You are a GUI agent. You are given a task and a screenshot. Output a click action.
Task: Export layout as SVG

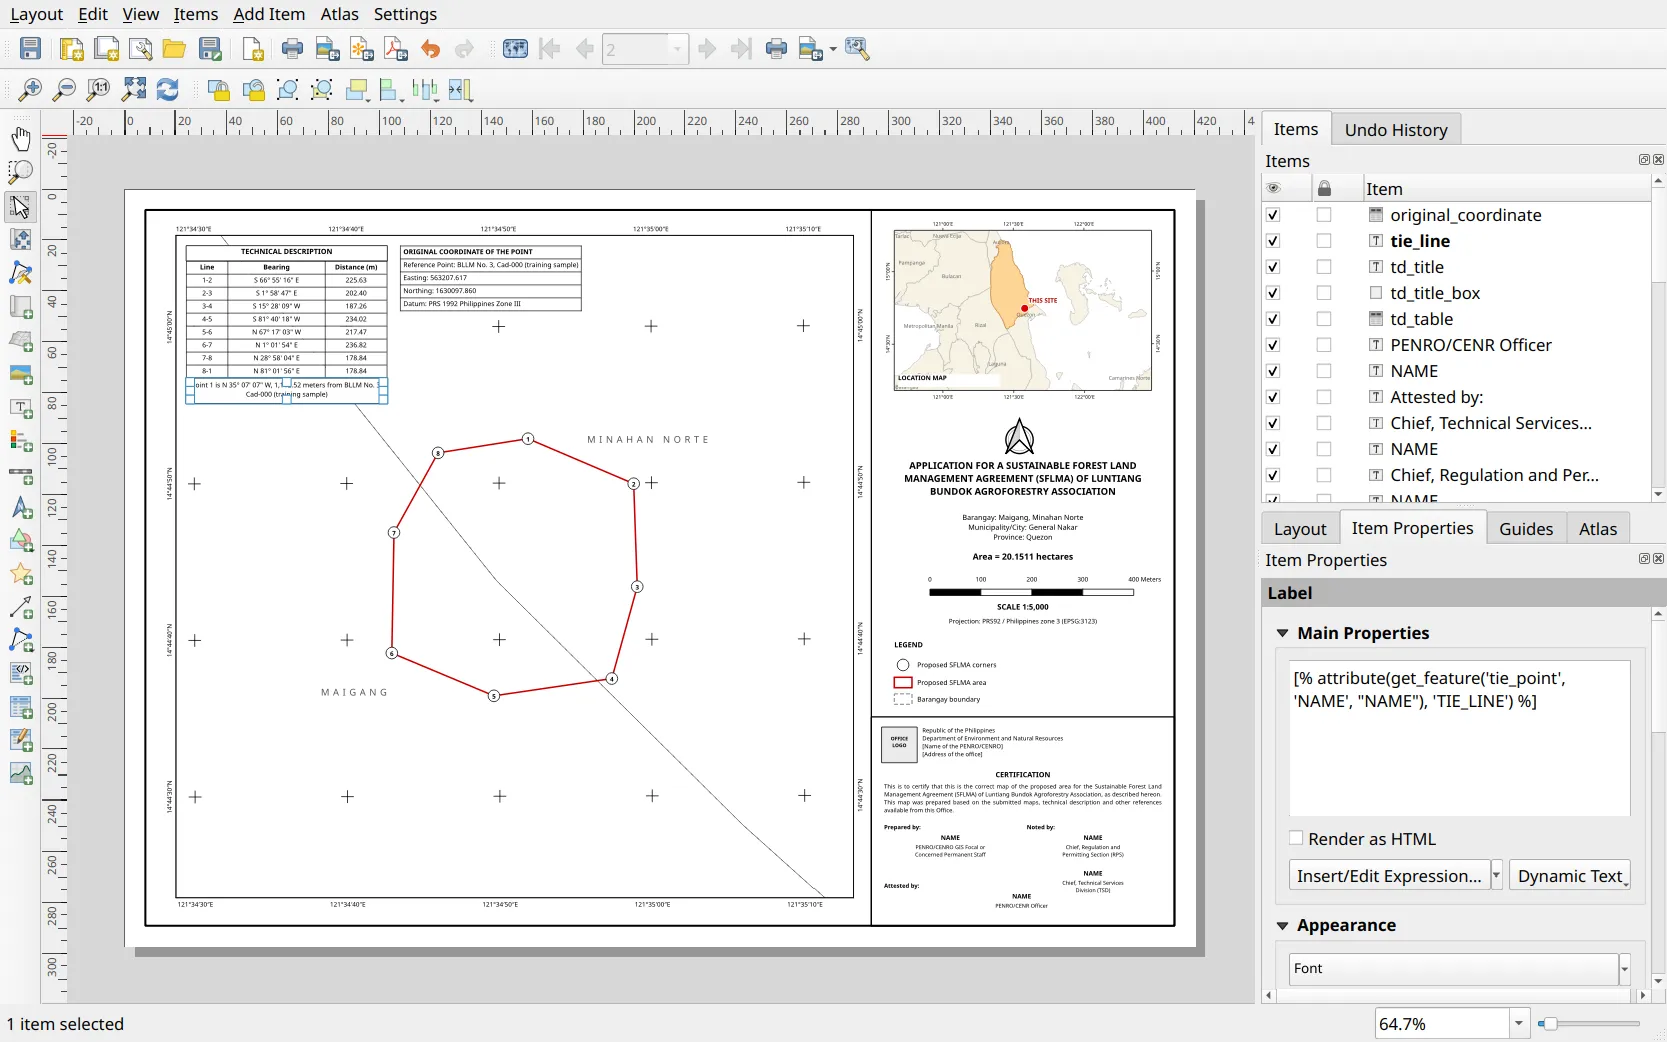coord(362,49)
